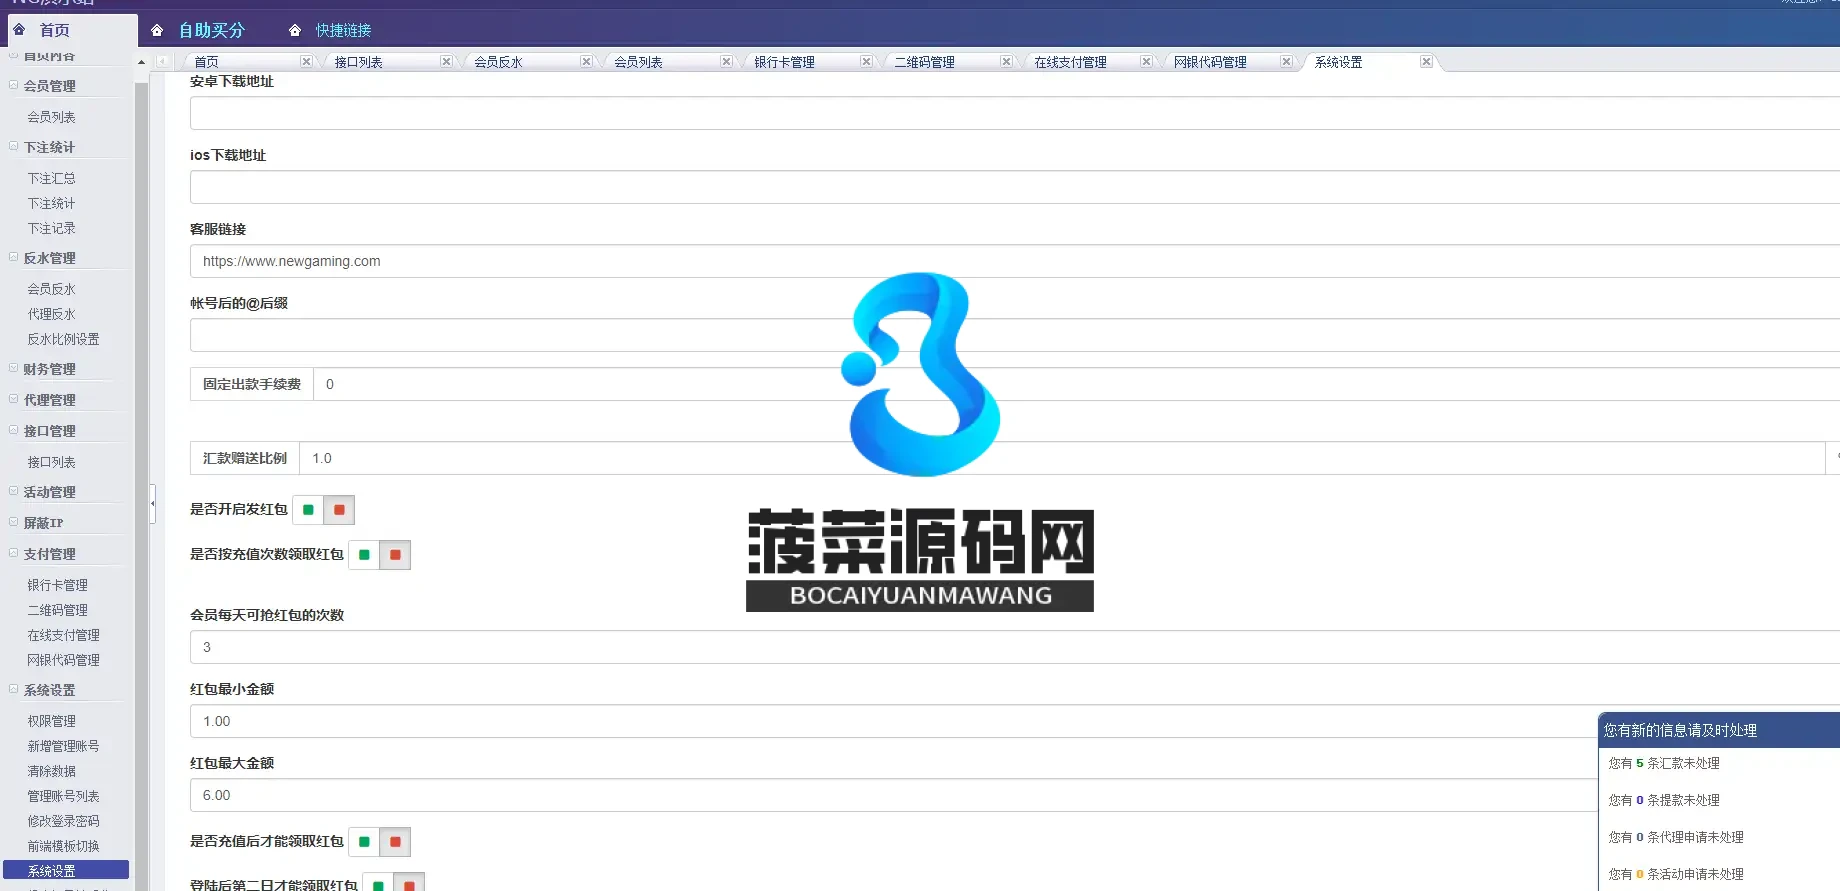Switch to the 会员列表 tab
The image size is (1840, 891).
point(639,62)
